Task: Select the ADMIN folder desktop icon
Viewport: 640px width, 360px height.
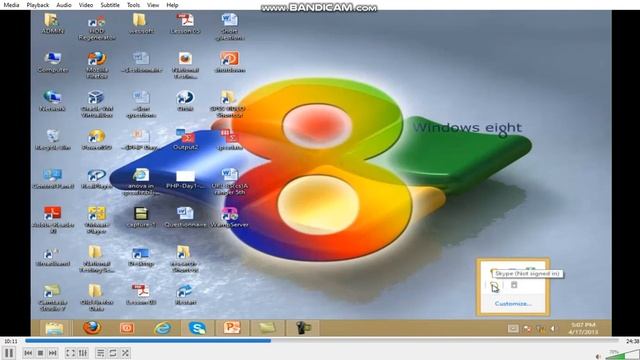Action: (x=52, y=24)
